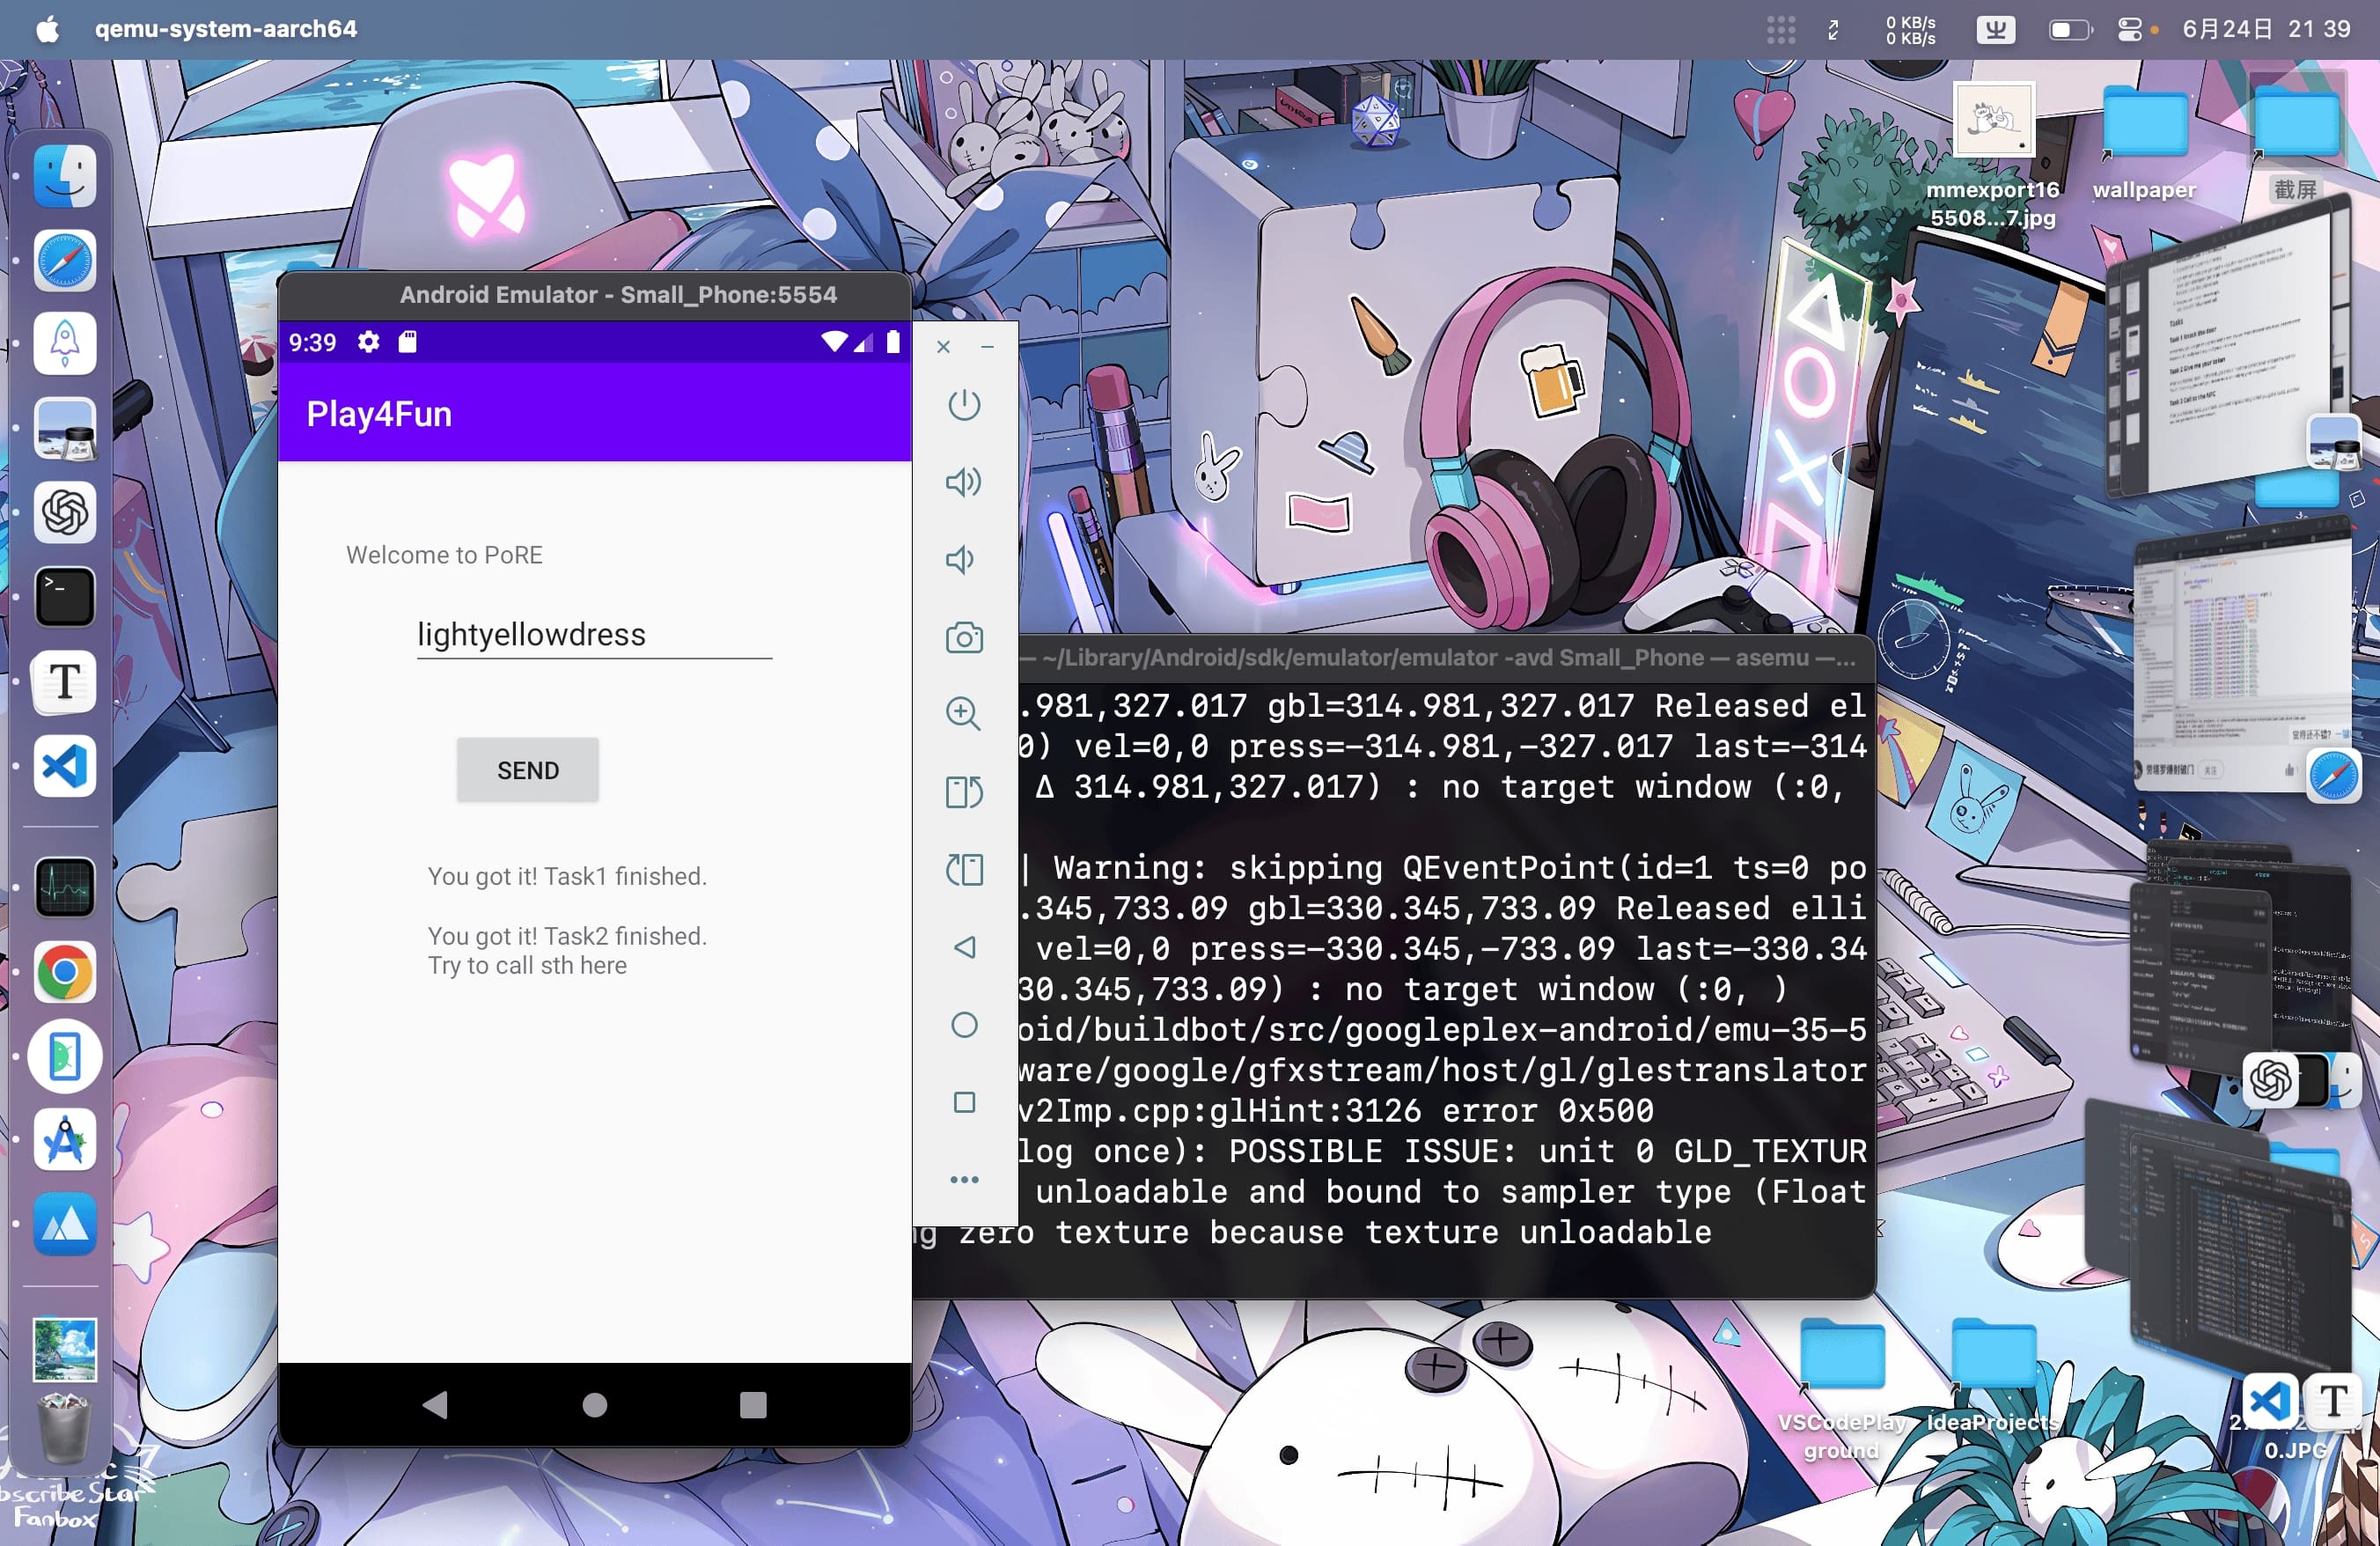The height and width of the screenshot is (1546, 2380).
Task: Tap Android navigation bar home button
Action: point(595,1405)
